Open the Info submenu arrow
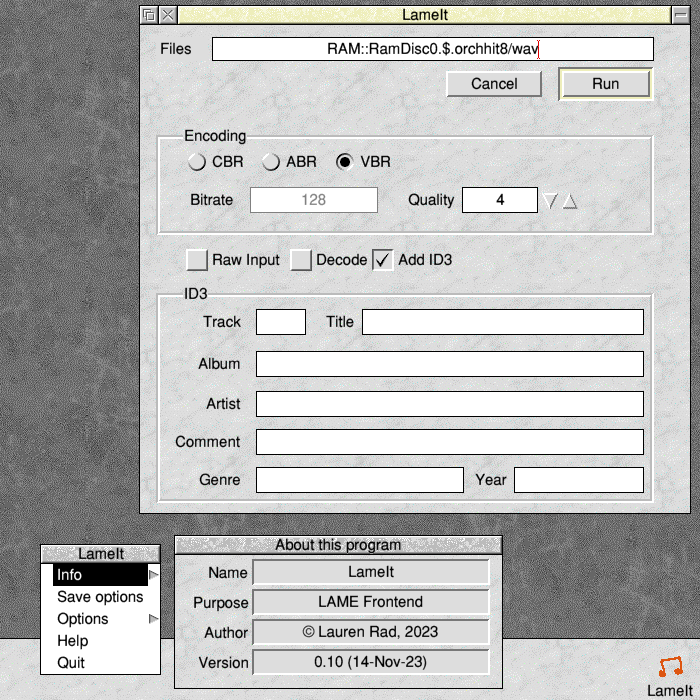Screen dimensions: 700x700 pyautogui.click(x=154, y=575)
